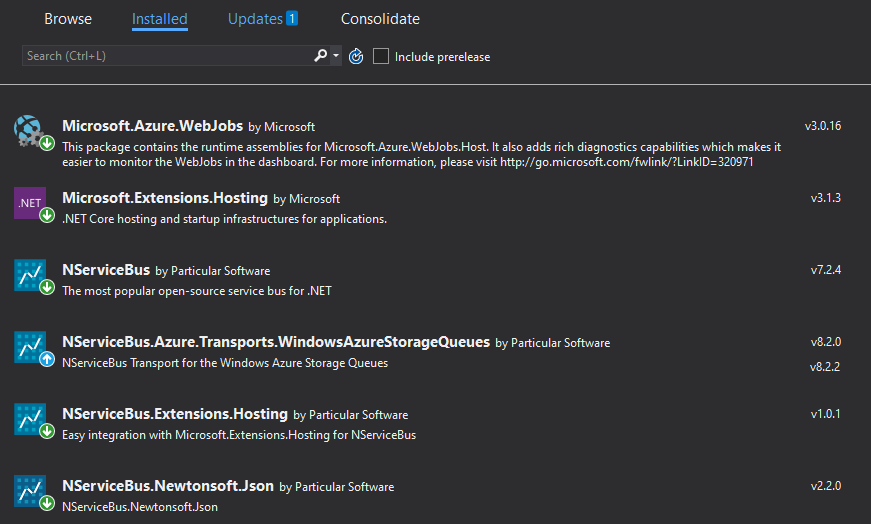Click 'by Particular Software' next to NServiceBus.Newtonsoft.Json
871x524 pixels.
[337, 487]
